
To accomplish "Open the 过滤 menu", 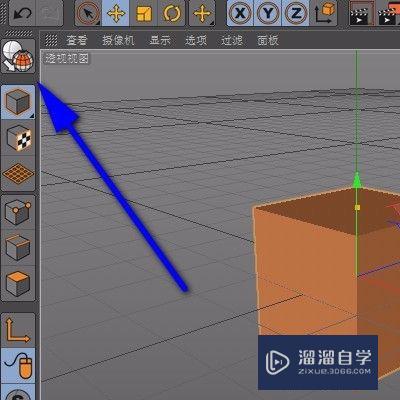I will [x=232, y=40].
